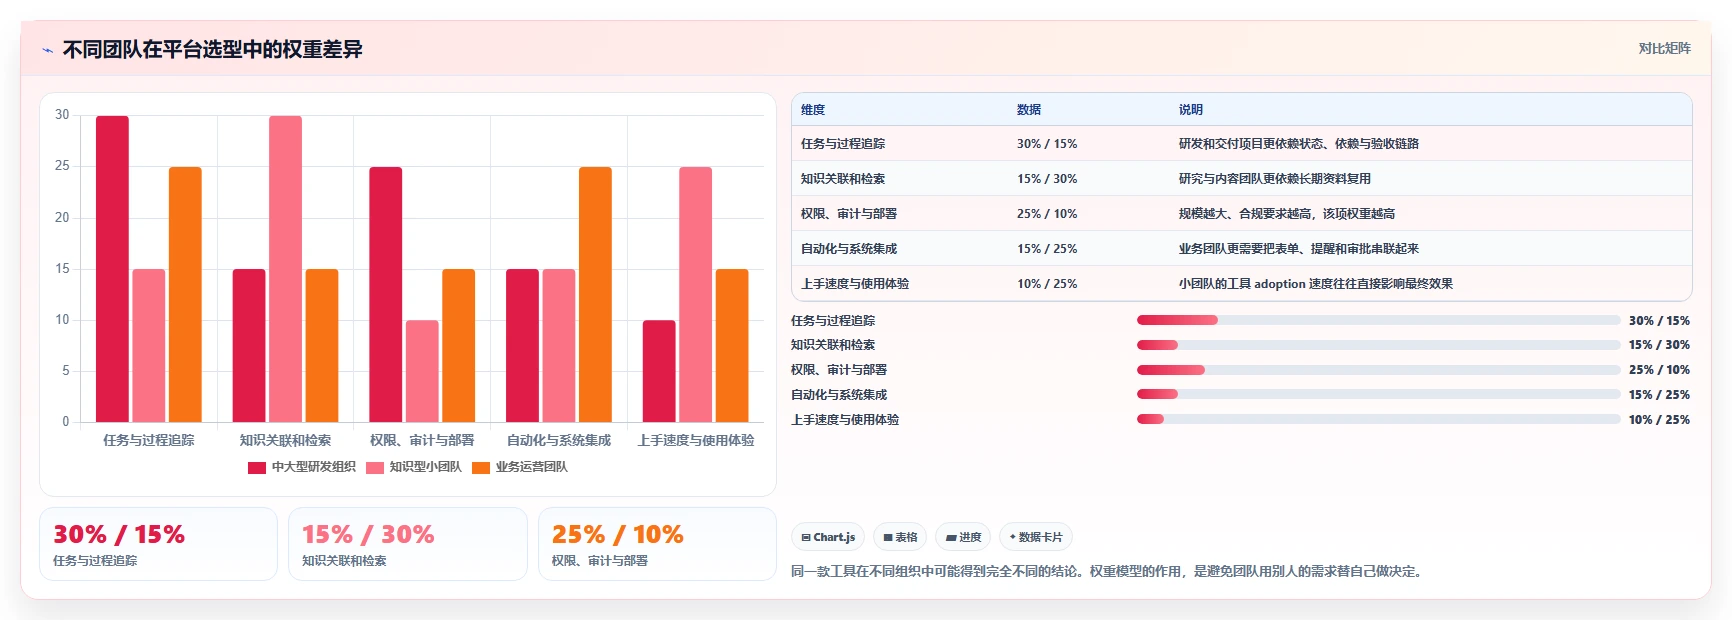Select the Chart.js tag chip
This screenshot has width=1732, height=620.
point(828,537)
